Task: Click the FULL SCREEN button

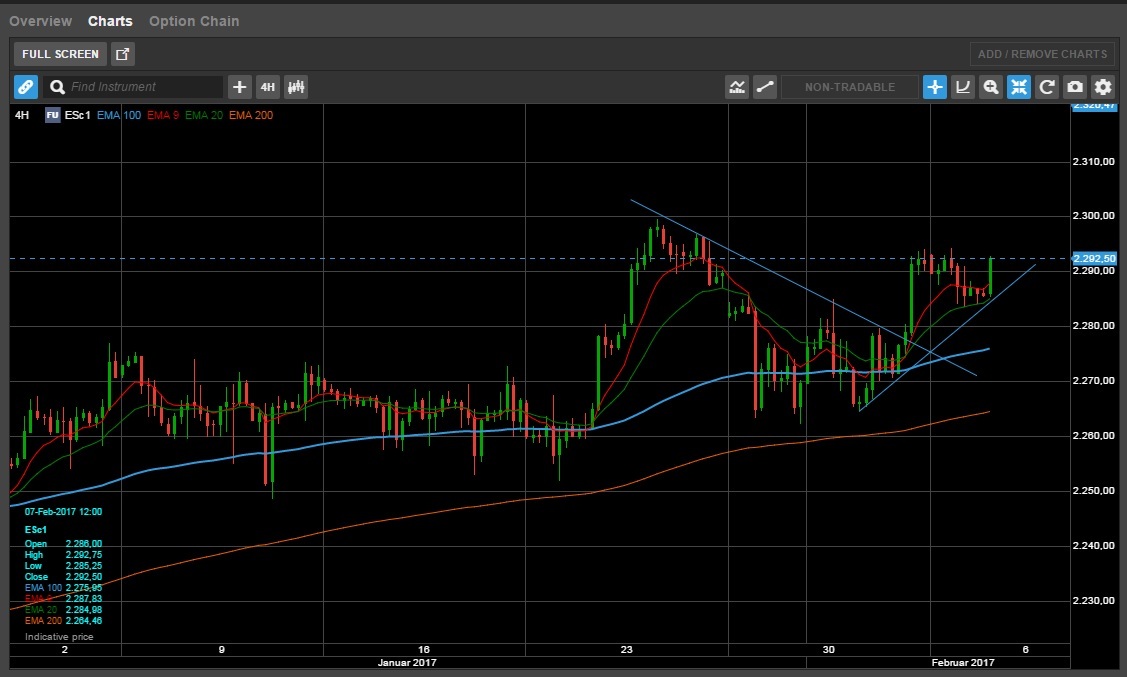Action: (x=60, y=54)
